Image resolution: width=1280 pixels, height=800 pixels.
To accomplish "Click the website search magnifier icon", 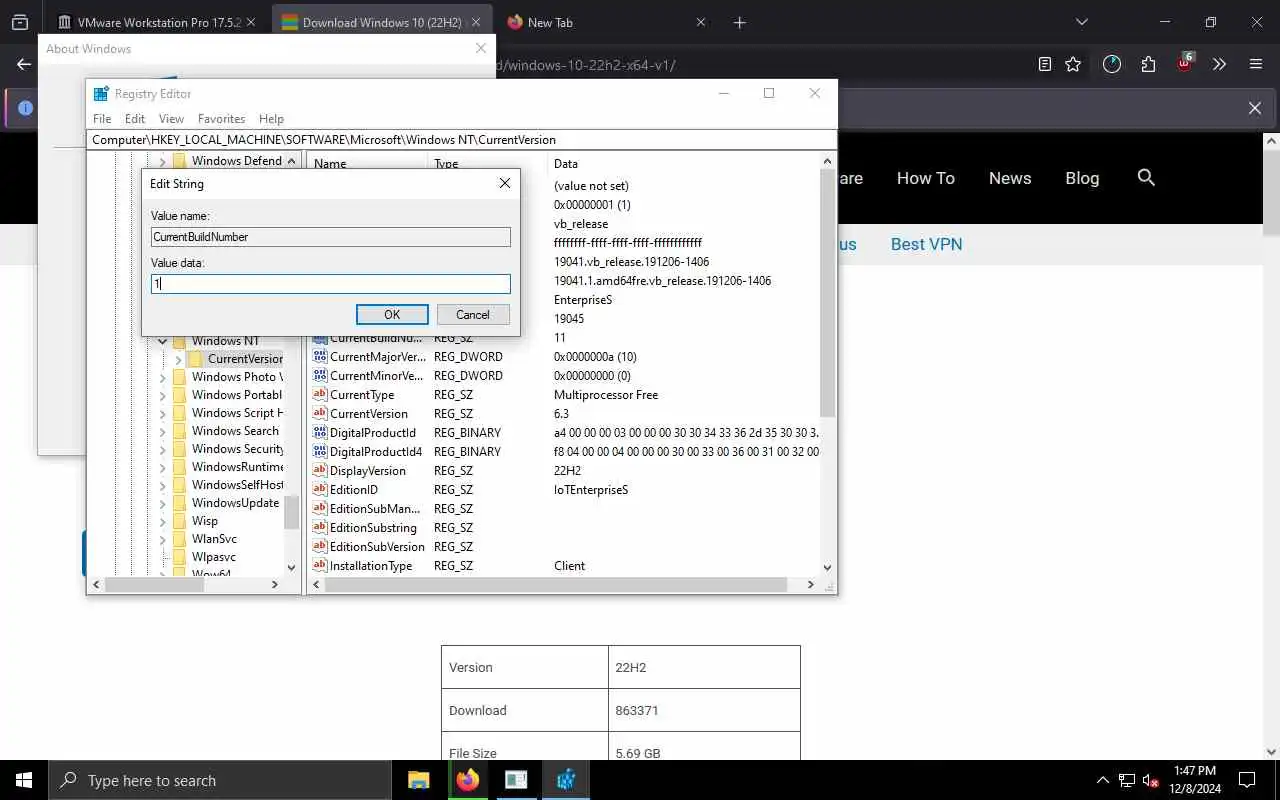I will click(1146, 177).
